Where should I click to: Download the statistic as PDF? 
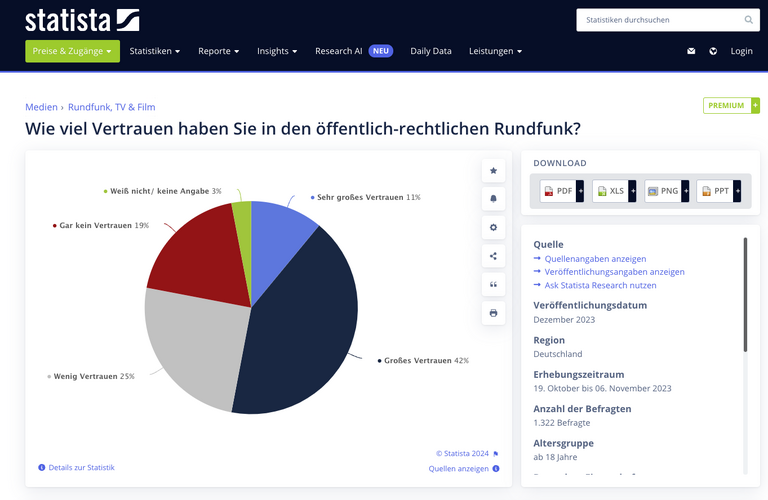click(562, 191)
